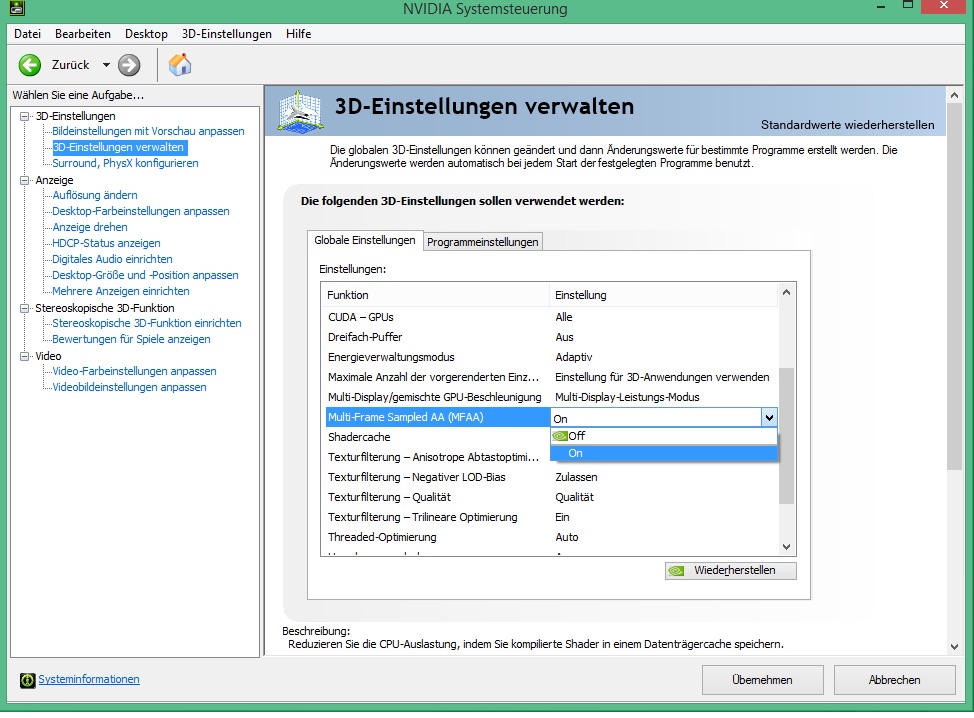Open the Hilfe menu
The height and width of the screenshot is (718, 974).
[x=298, y=34]
